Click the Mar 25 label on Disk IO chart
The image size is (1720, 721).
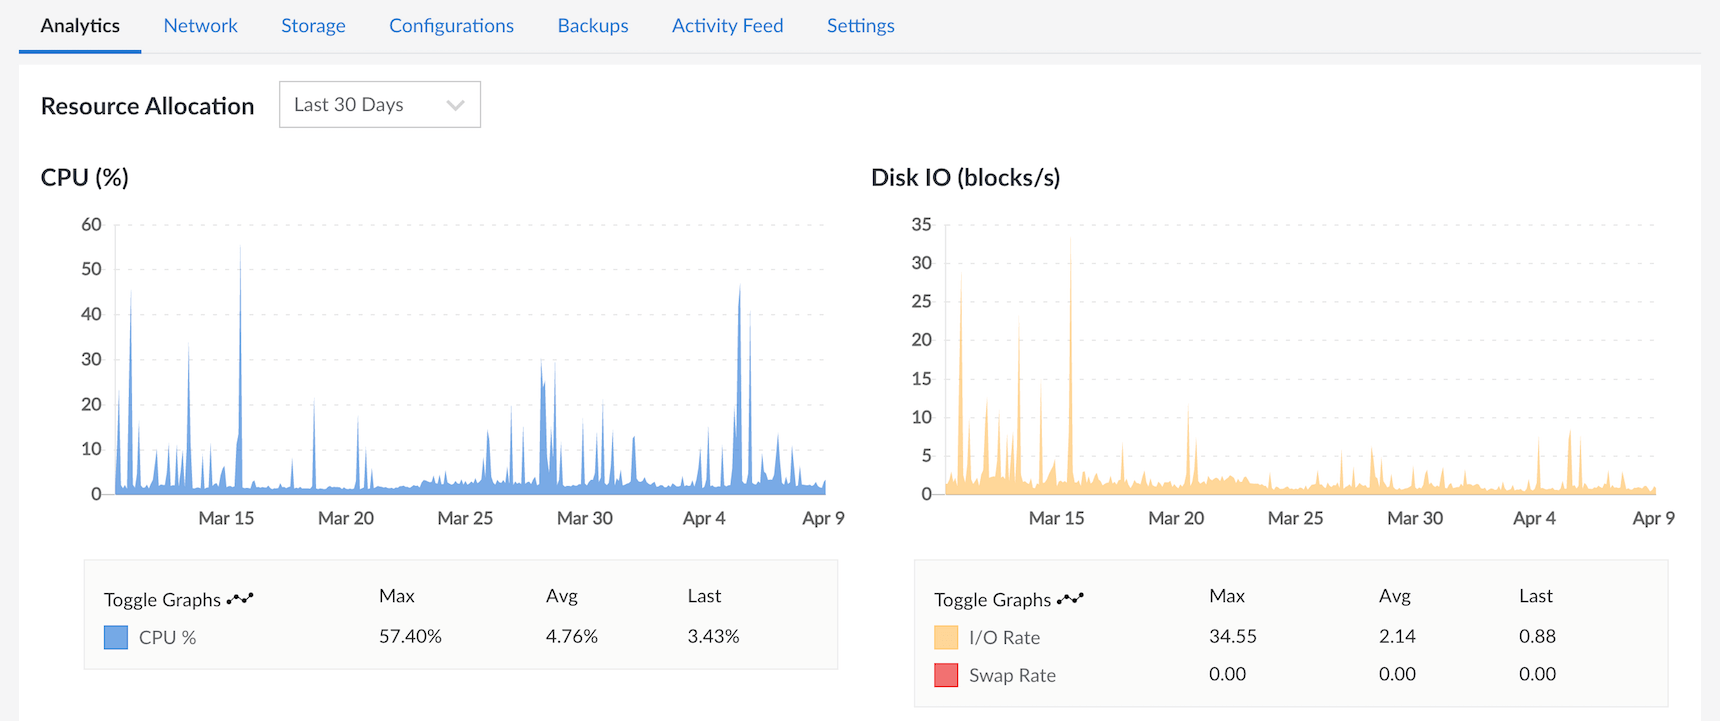tap(1295, 518)
